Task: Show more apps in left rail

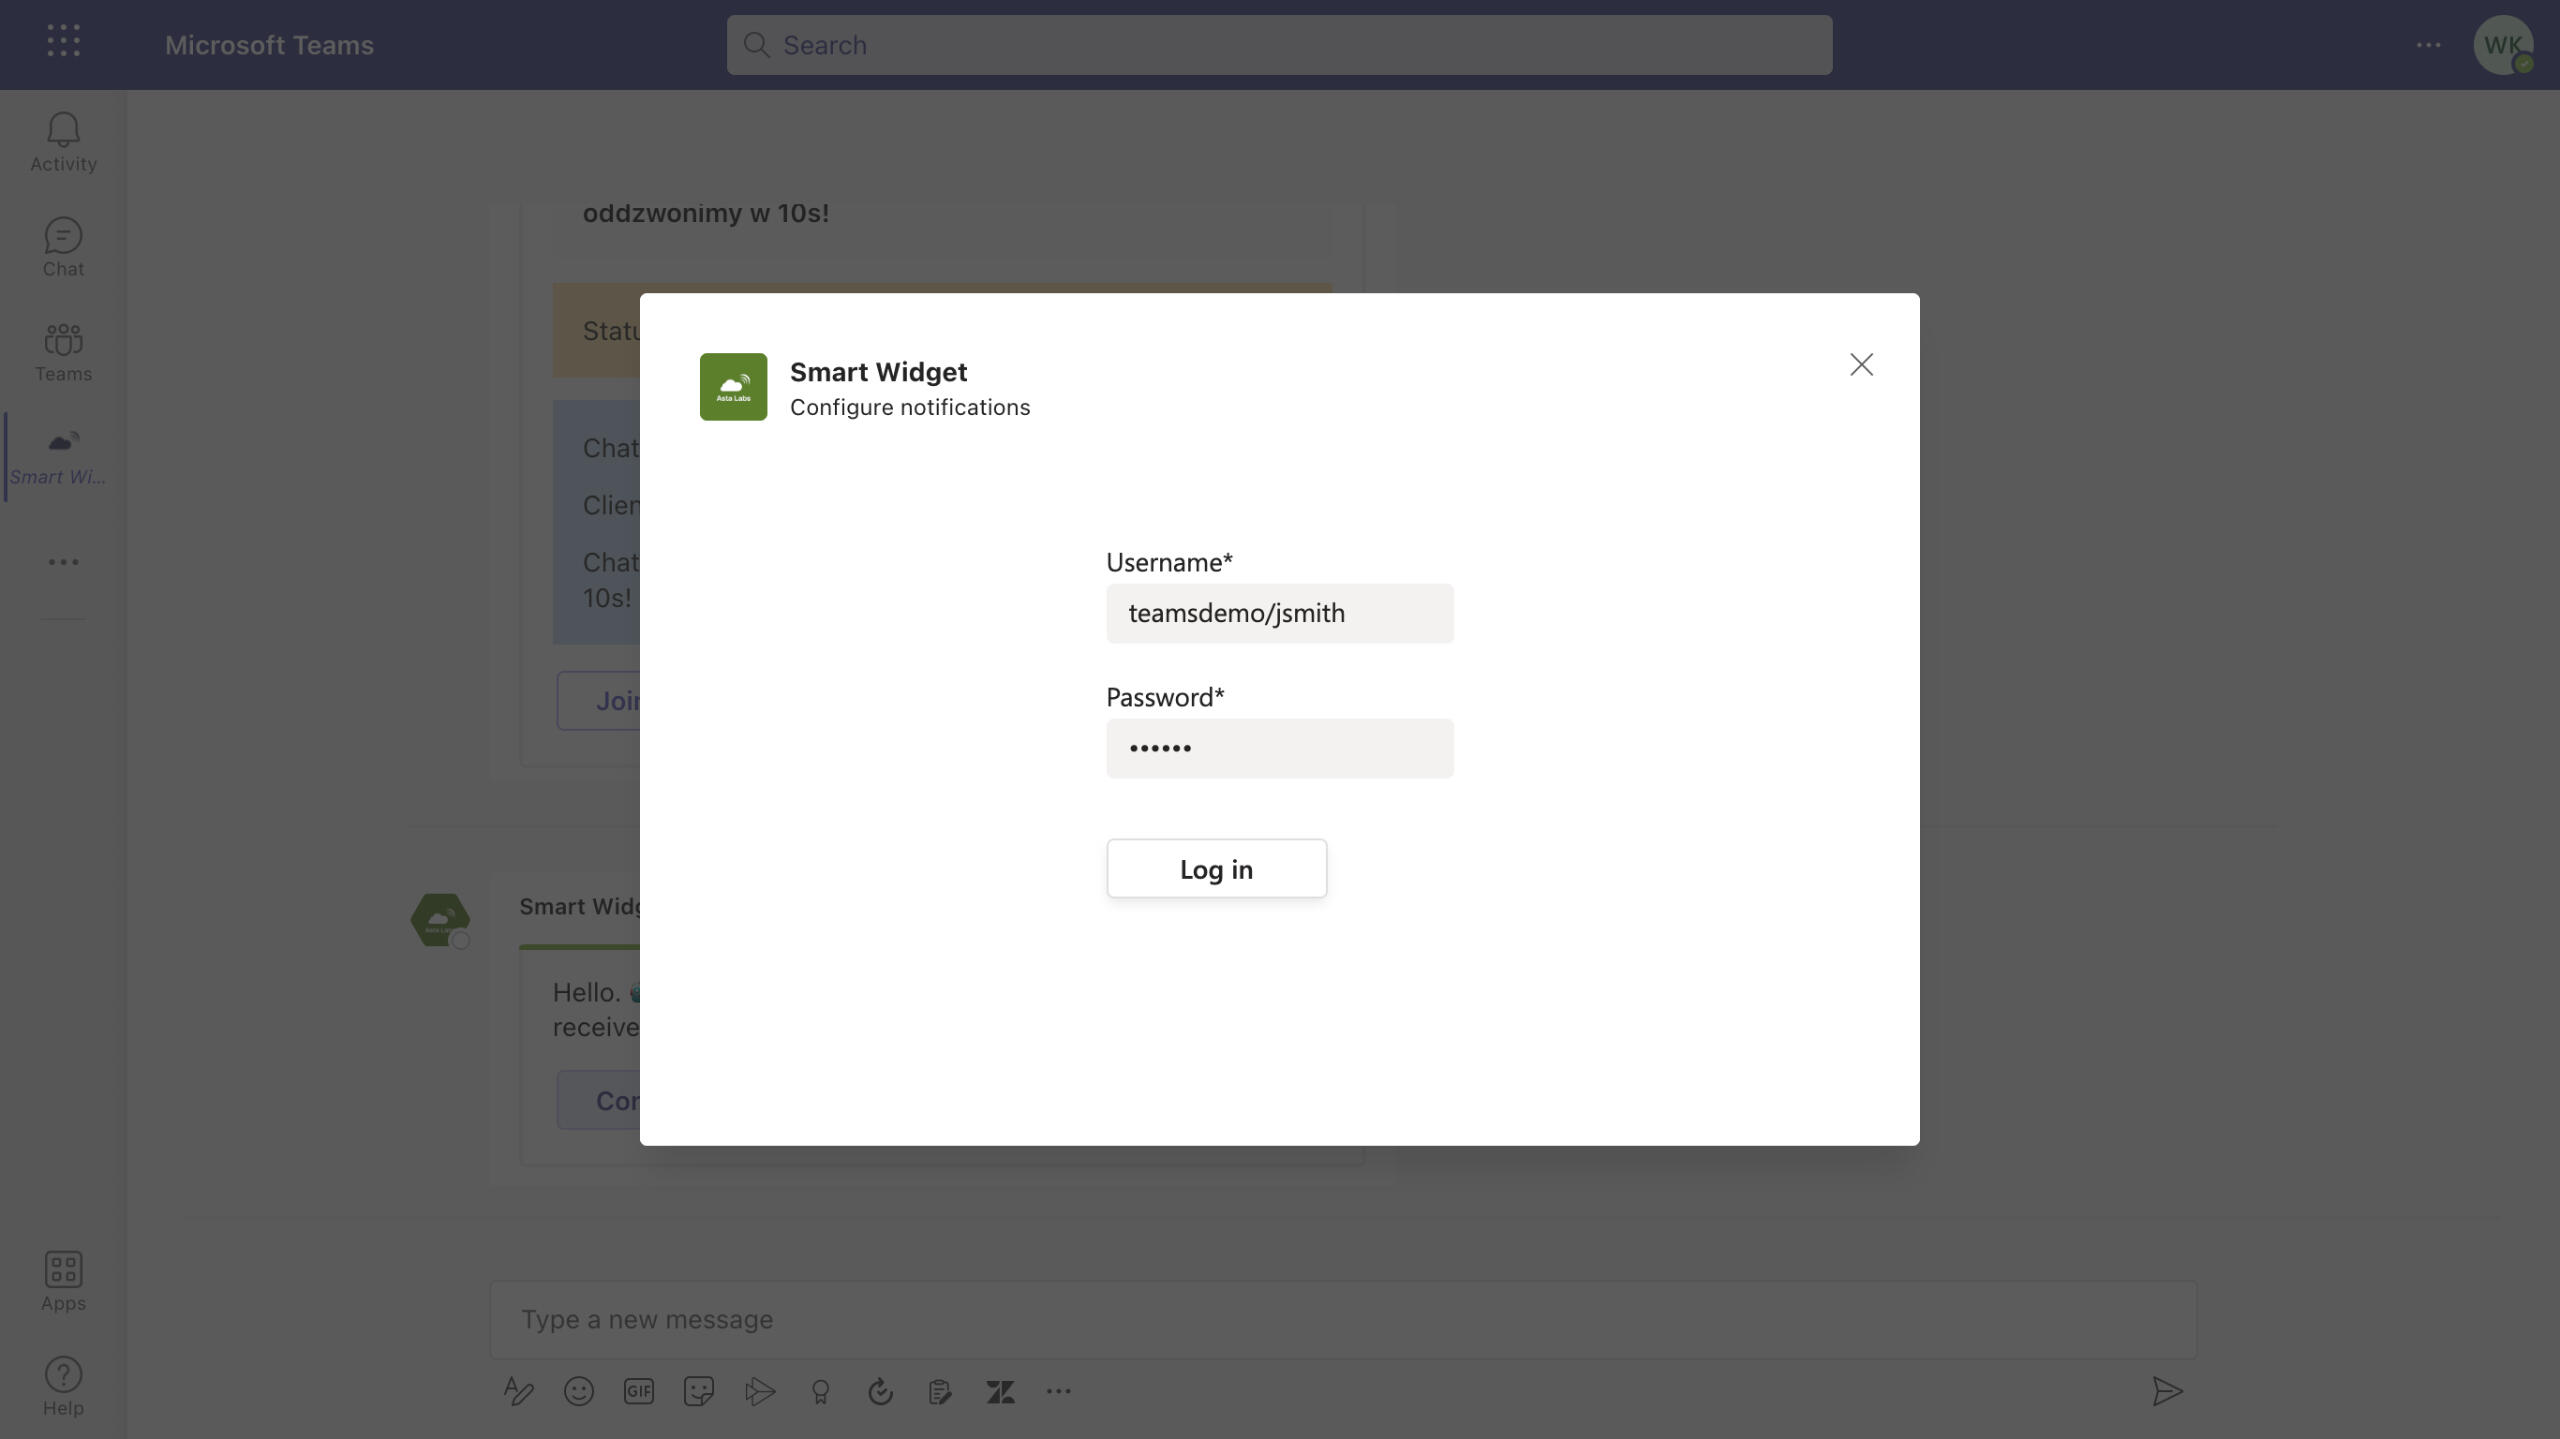Action: 63,562
